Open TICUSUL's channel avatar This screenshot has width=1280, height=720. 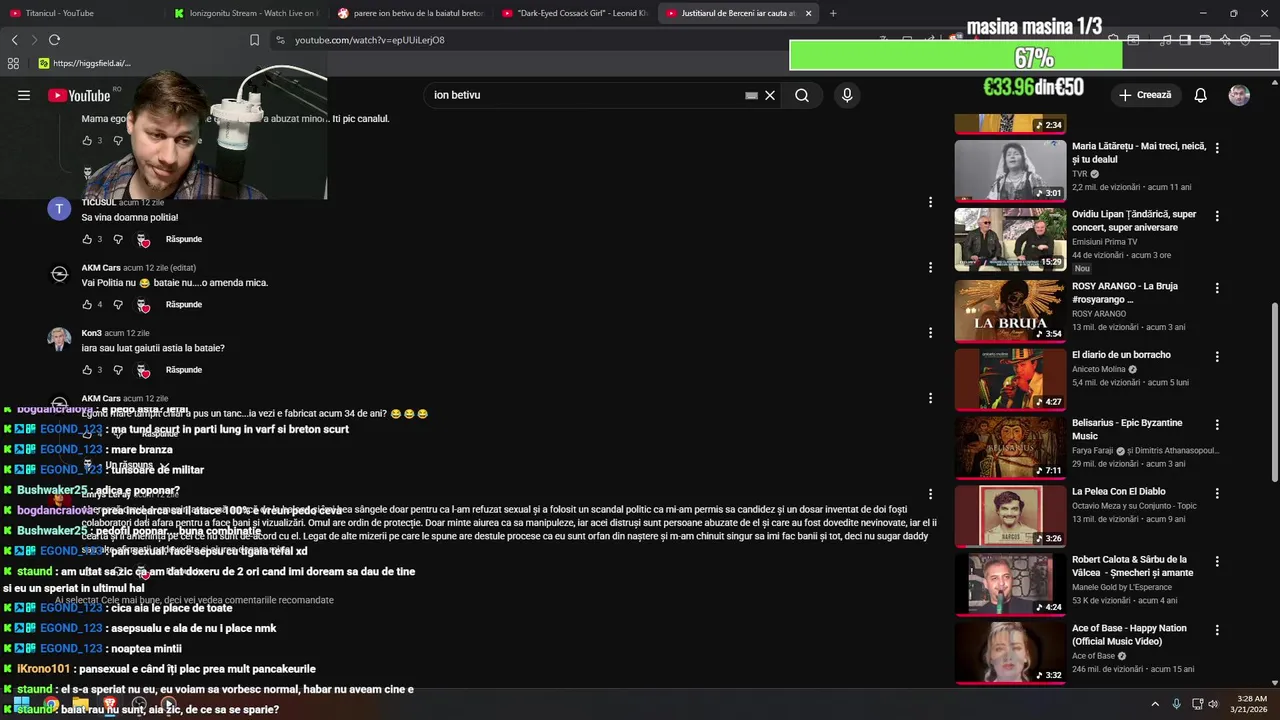(59, 209)
